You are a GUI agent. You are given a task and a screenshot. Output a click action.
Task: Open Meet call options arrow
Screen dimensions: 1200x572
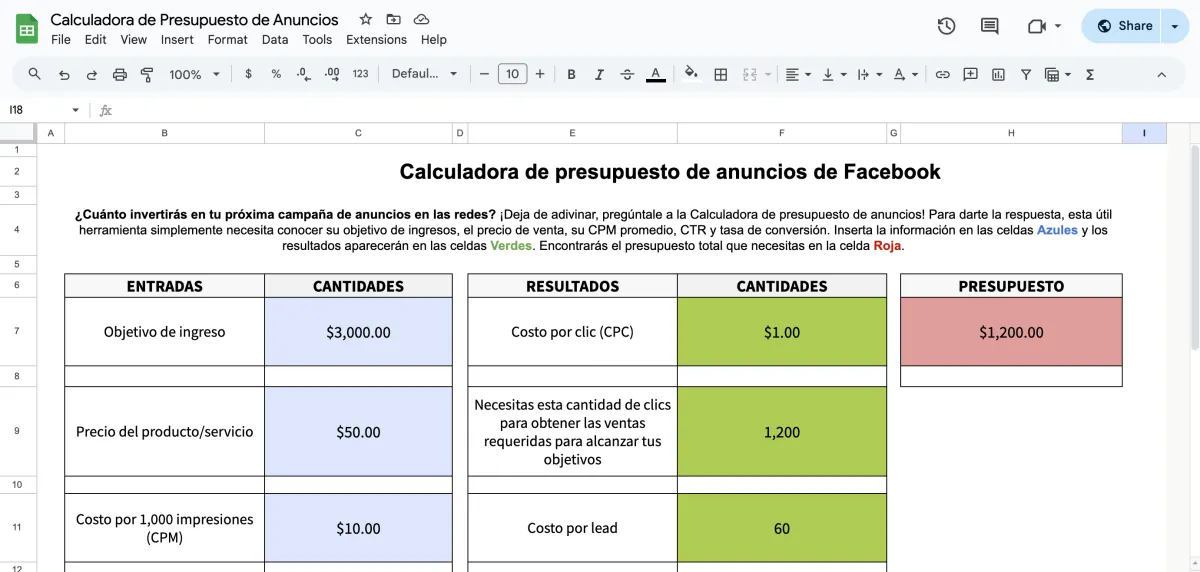point(1058,26)
